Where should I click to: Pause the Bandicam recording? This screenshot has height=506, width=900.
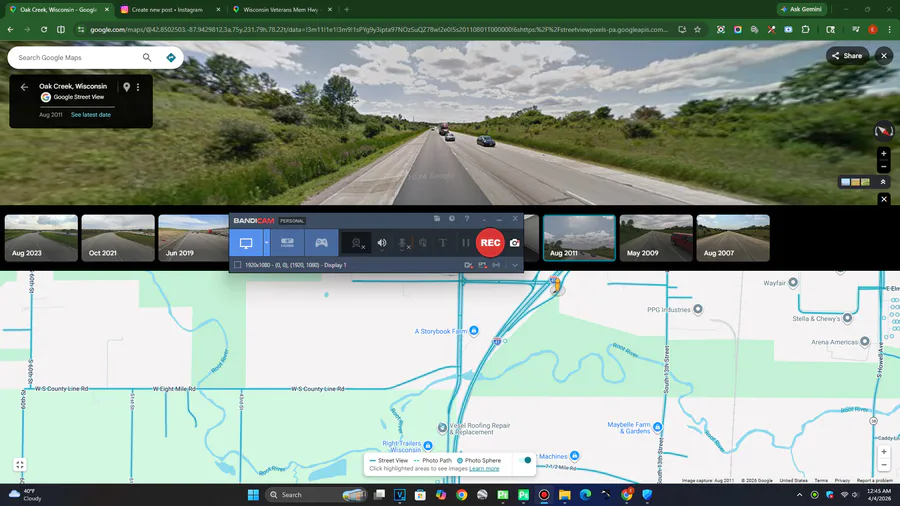(465, 243)
